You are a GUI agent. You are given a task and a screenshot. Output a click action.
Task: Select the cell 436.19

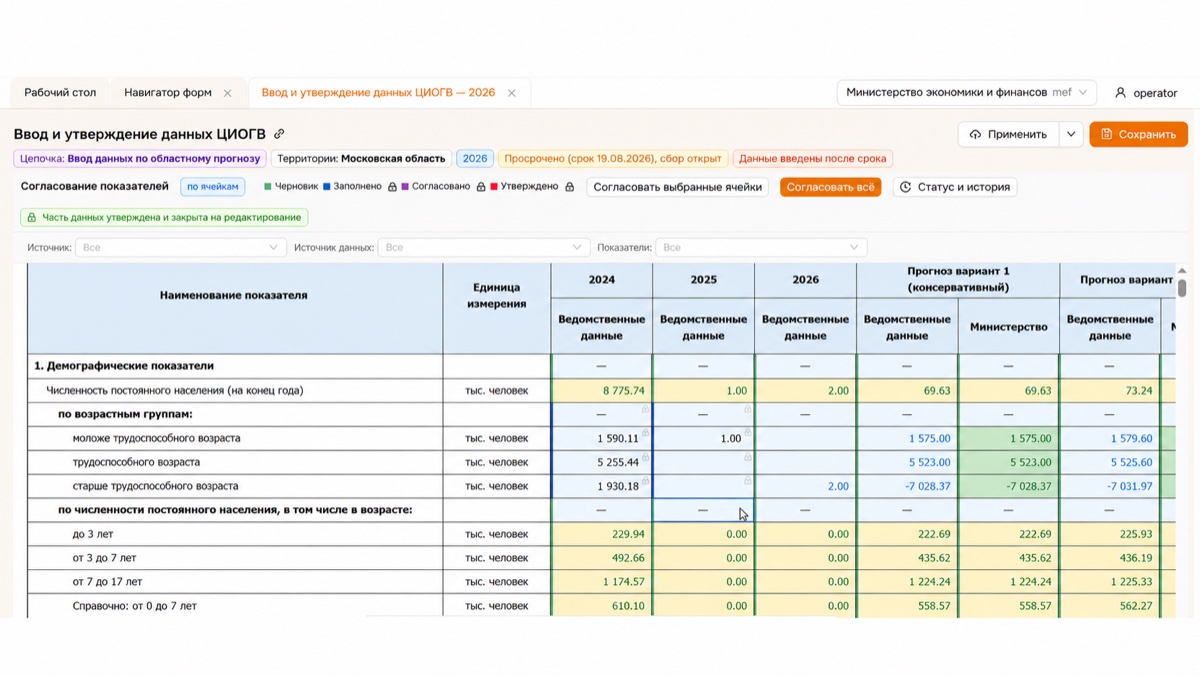(1110, 558)
